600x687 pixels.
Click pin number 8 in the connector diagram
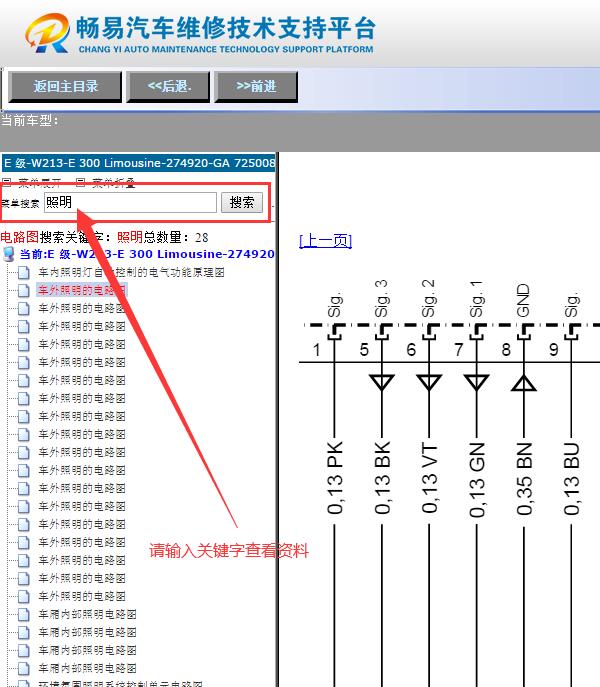point(506,350)
